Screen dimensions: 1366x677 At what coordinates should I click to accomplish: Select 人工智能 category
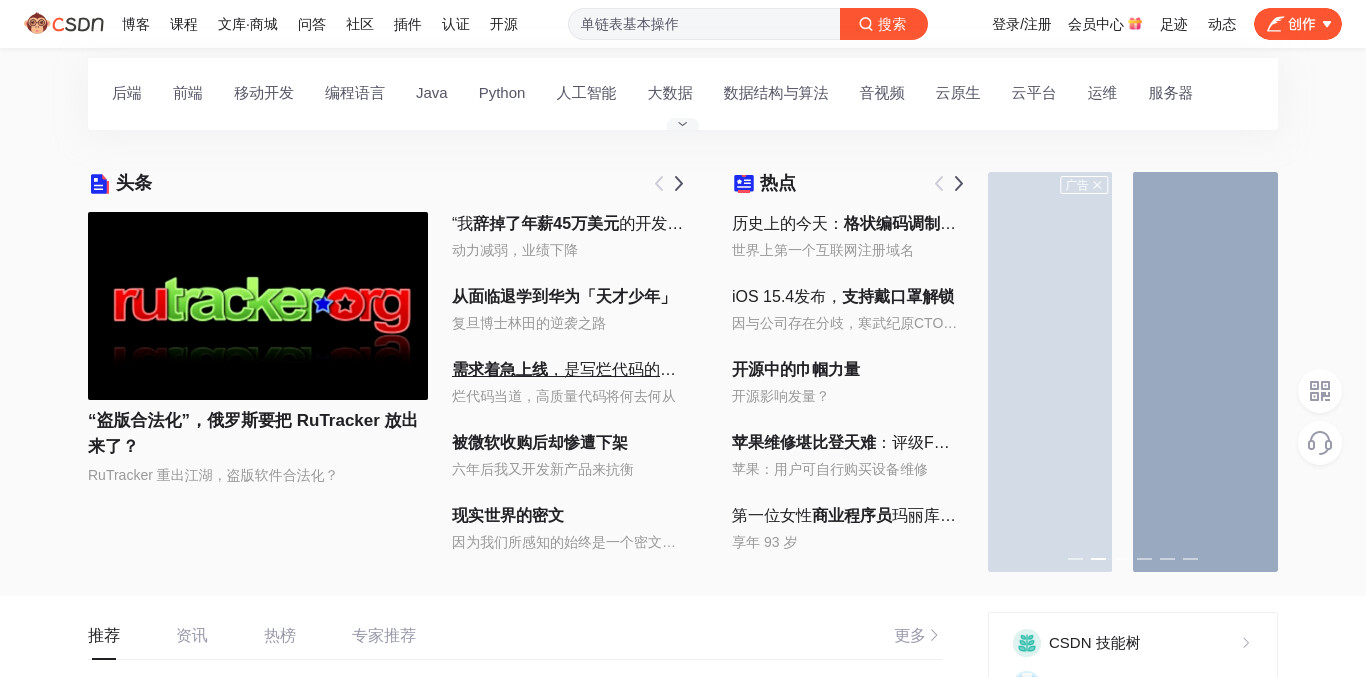[586, 93]
